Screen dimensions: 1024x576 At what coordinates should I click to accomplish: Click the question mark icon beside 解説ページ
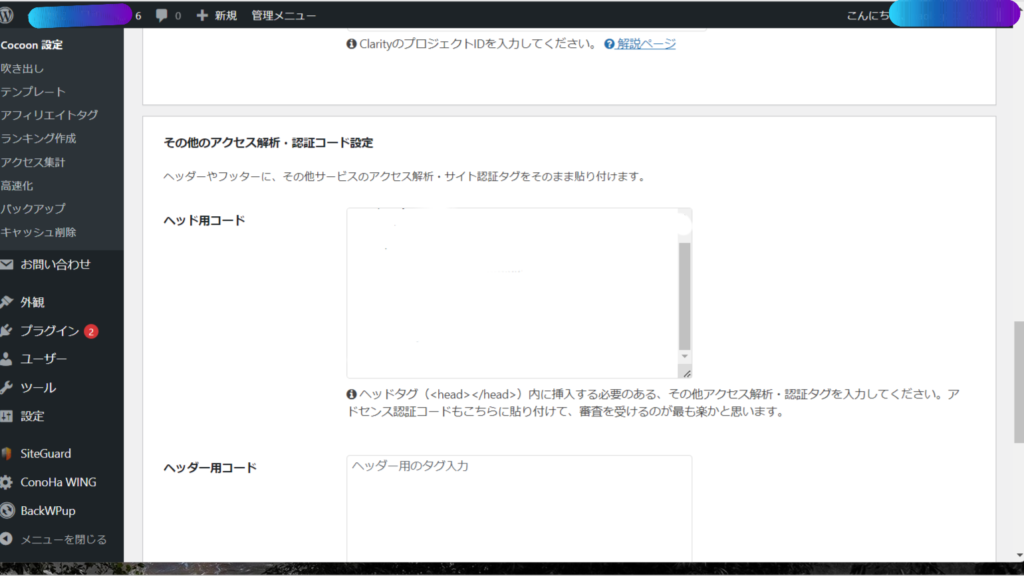pyautogui.click(x=609, y=44)
